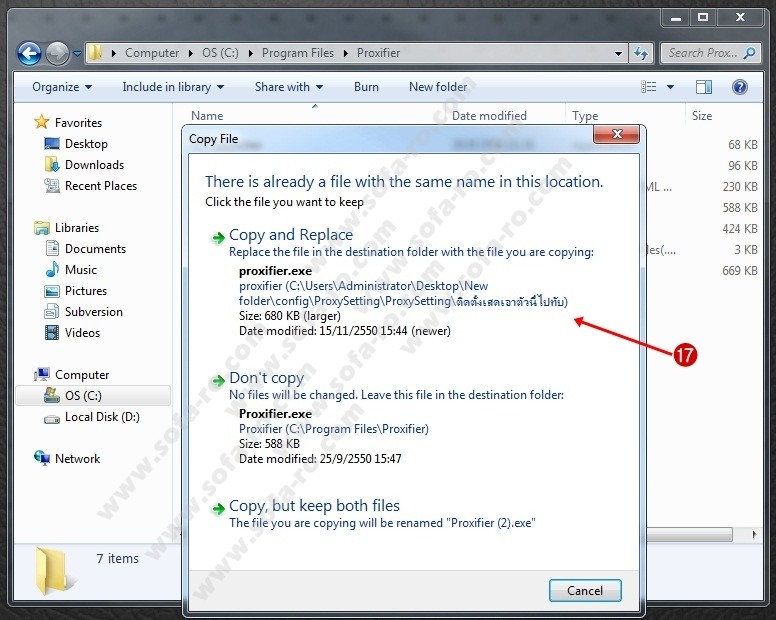
Task: Click the folder icon in address bar
Action: (95, 52)
